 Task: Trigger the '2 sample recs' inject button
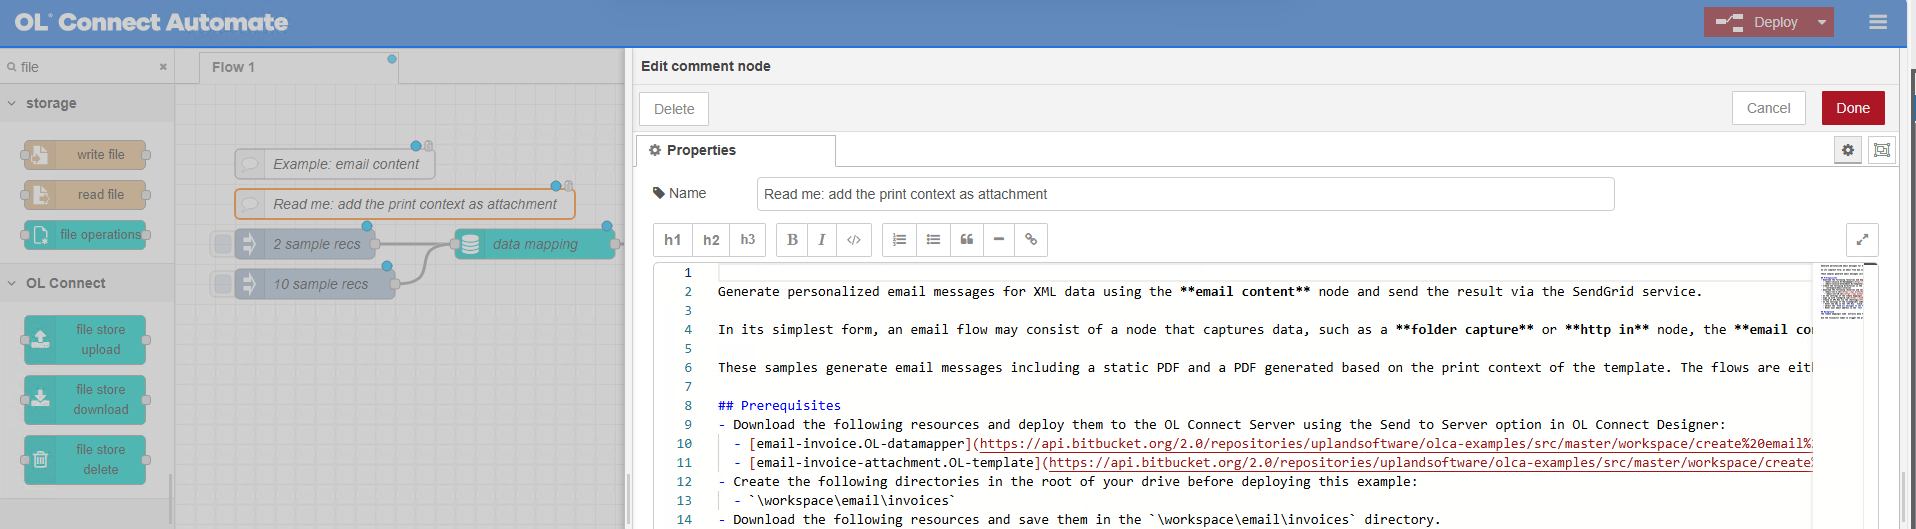click(x=222, y=244)
